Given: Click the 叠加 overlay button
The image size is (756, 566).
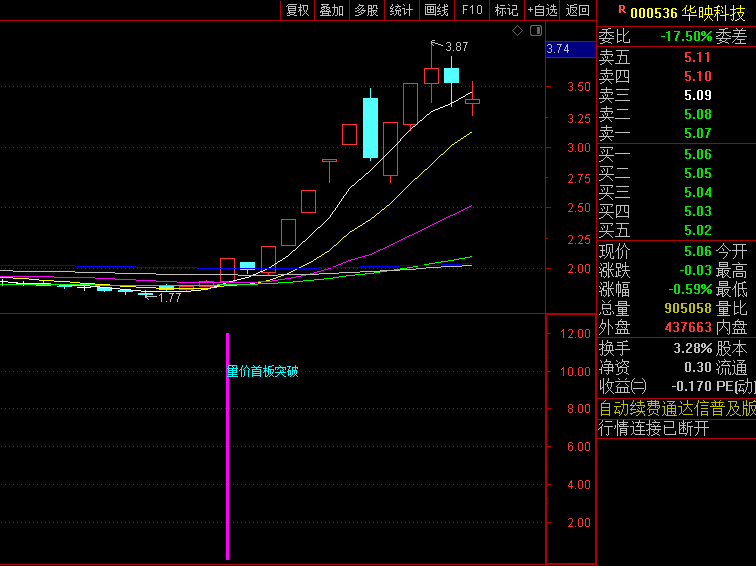Looking at the screenshot, I should tap(332, 10).
